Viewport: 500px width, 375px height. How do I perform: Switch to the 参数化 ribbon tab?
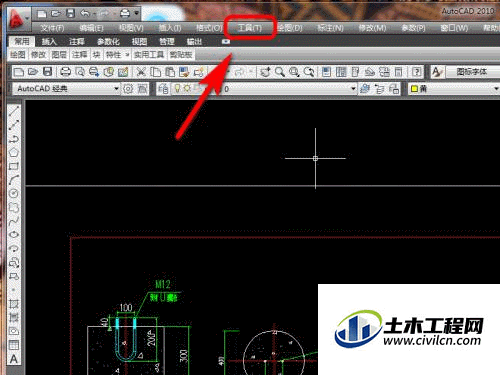[x=108, y=41]
